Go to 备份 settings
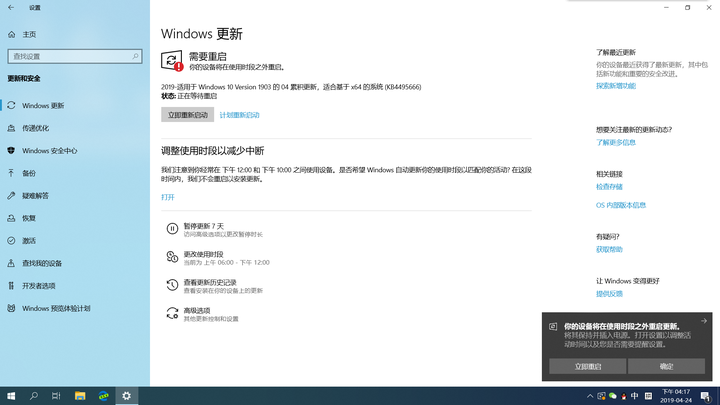 click(75, 173)
